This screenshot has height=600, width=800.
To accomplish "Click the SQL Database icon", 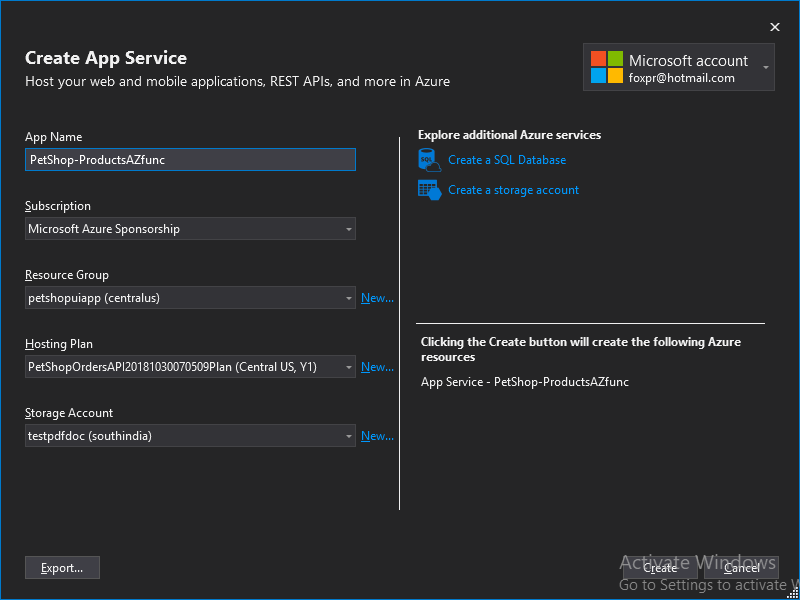I will click(x=429, y=160).
